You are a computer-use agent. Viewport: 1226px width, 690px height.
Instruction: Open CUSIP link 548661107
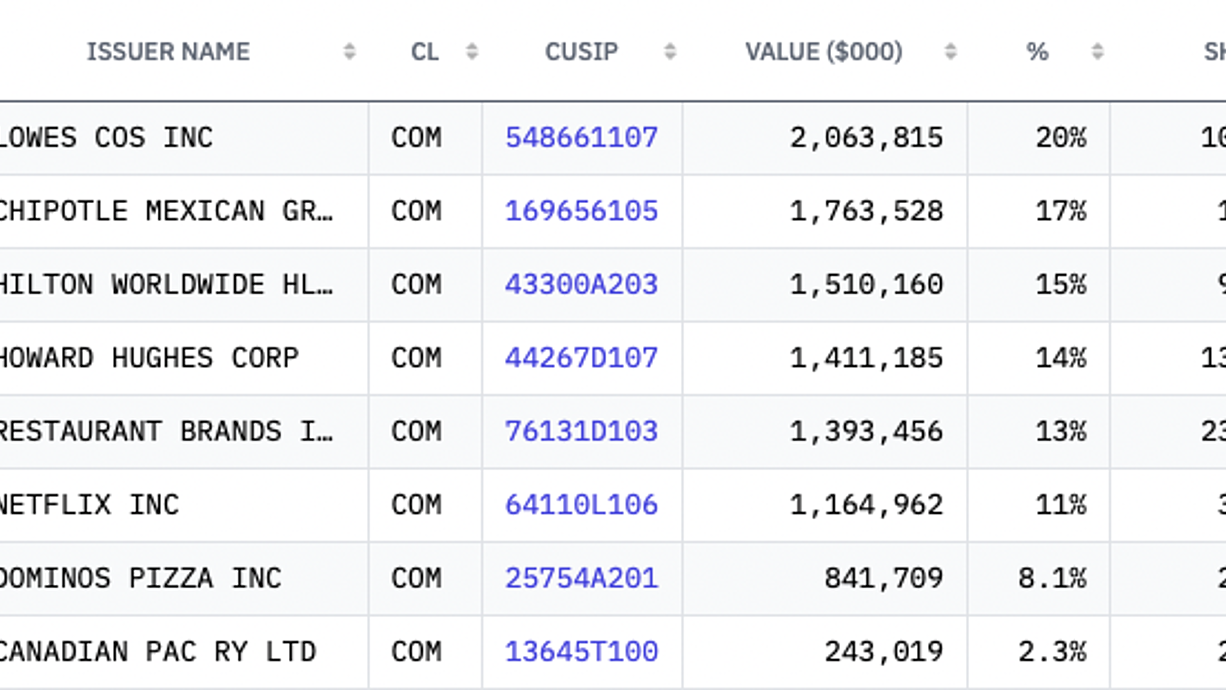point(582,138)
